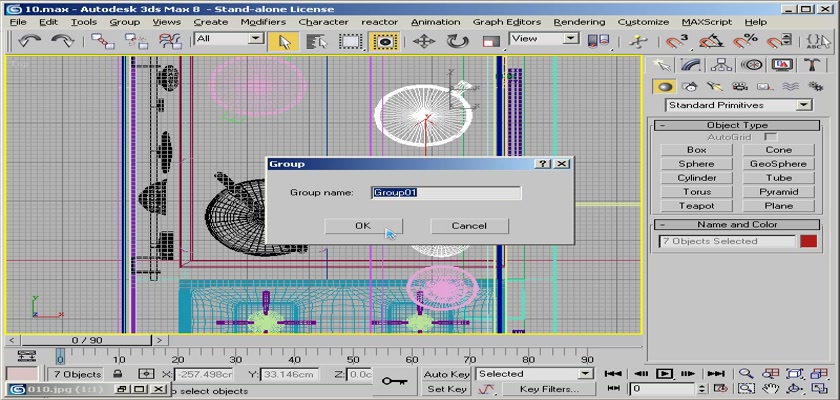Select the Select and Move tool
Image resolution: width=840 pixels, height=400 pixels.
point(423,41)
